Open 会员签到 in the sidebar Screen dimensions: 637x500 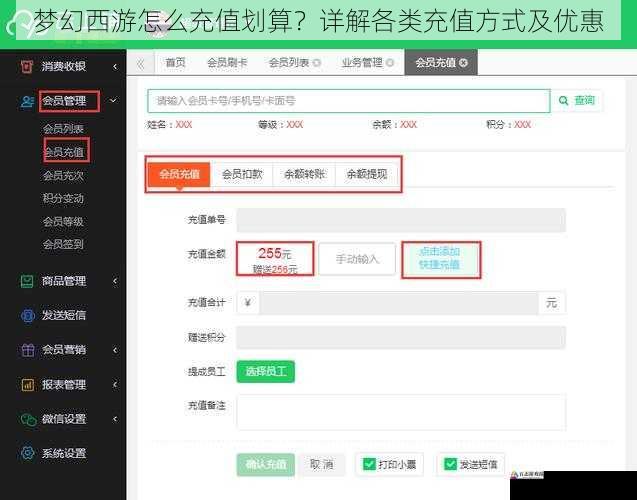click(63, 244)
